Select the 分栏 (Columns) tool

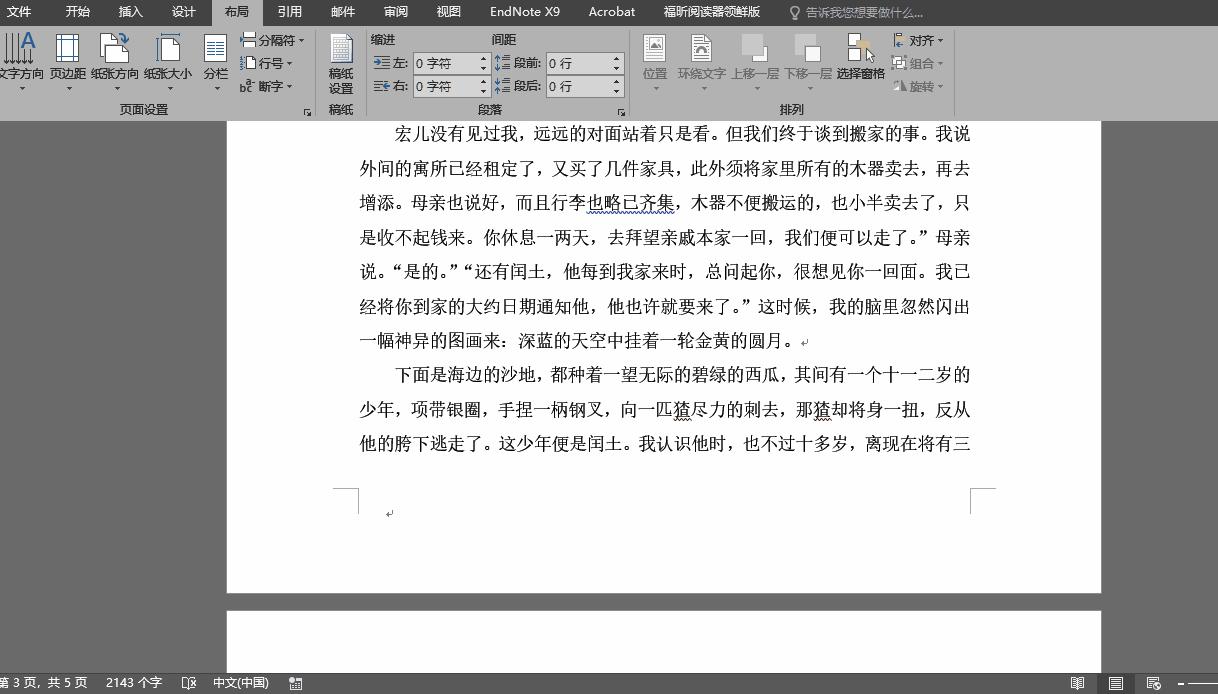[x=214, y=60]
